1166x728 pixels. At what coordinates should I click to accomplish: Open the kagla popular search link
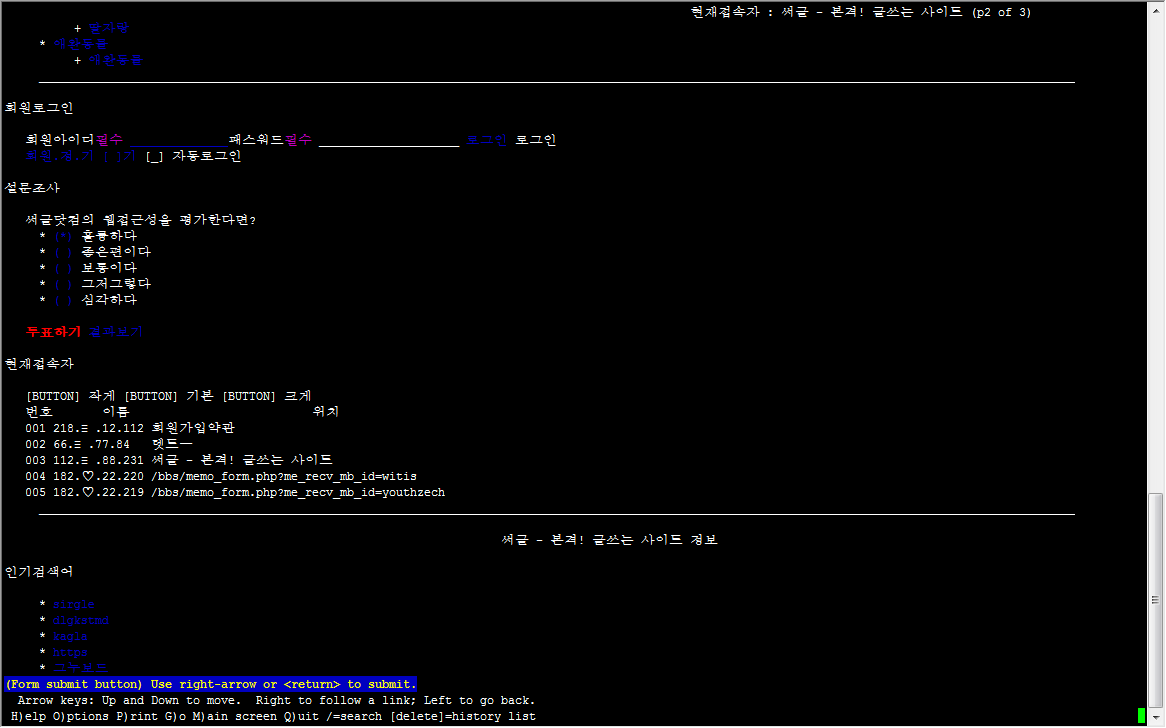click(70, 637)
